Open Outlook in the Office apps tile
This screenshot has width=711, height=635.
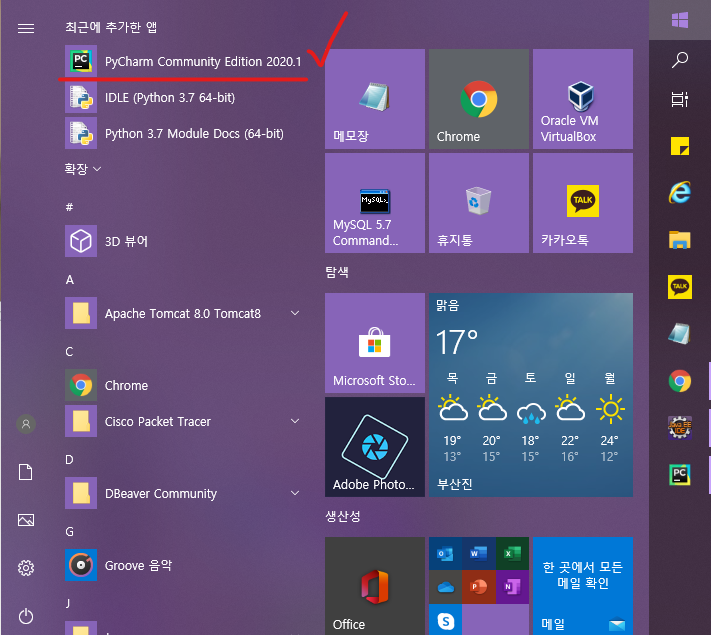coord(445,553)
